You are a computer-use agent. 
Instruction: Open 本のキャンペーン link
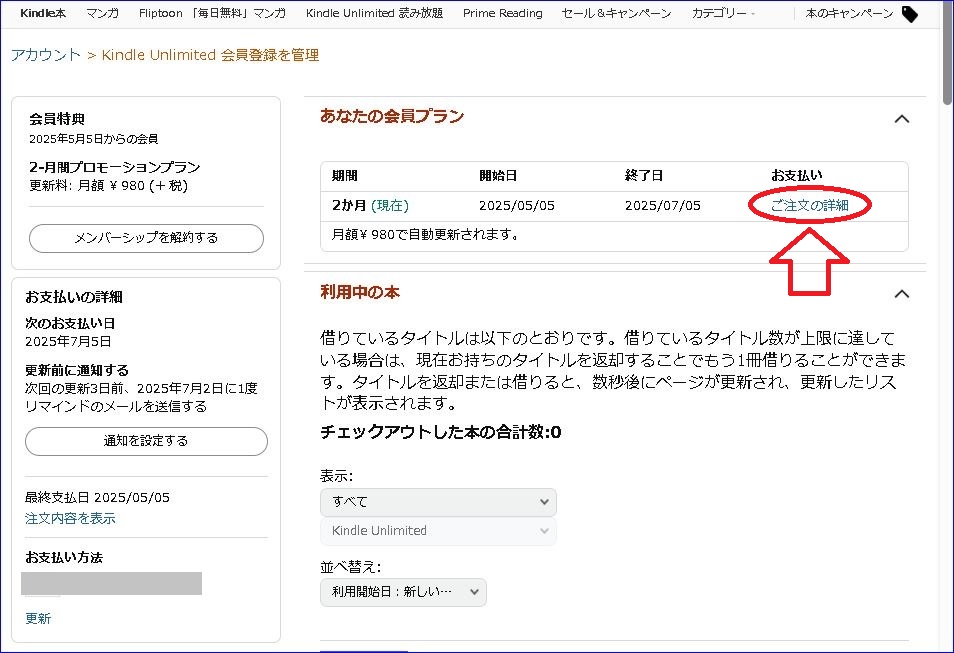(x=849, y=13)
